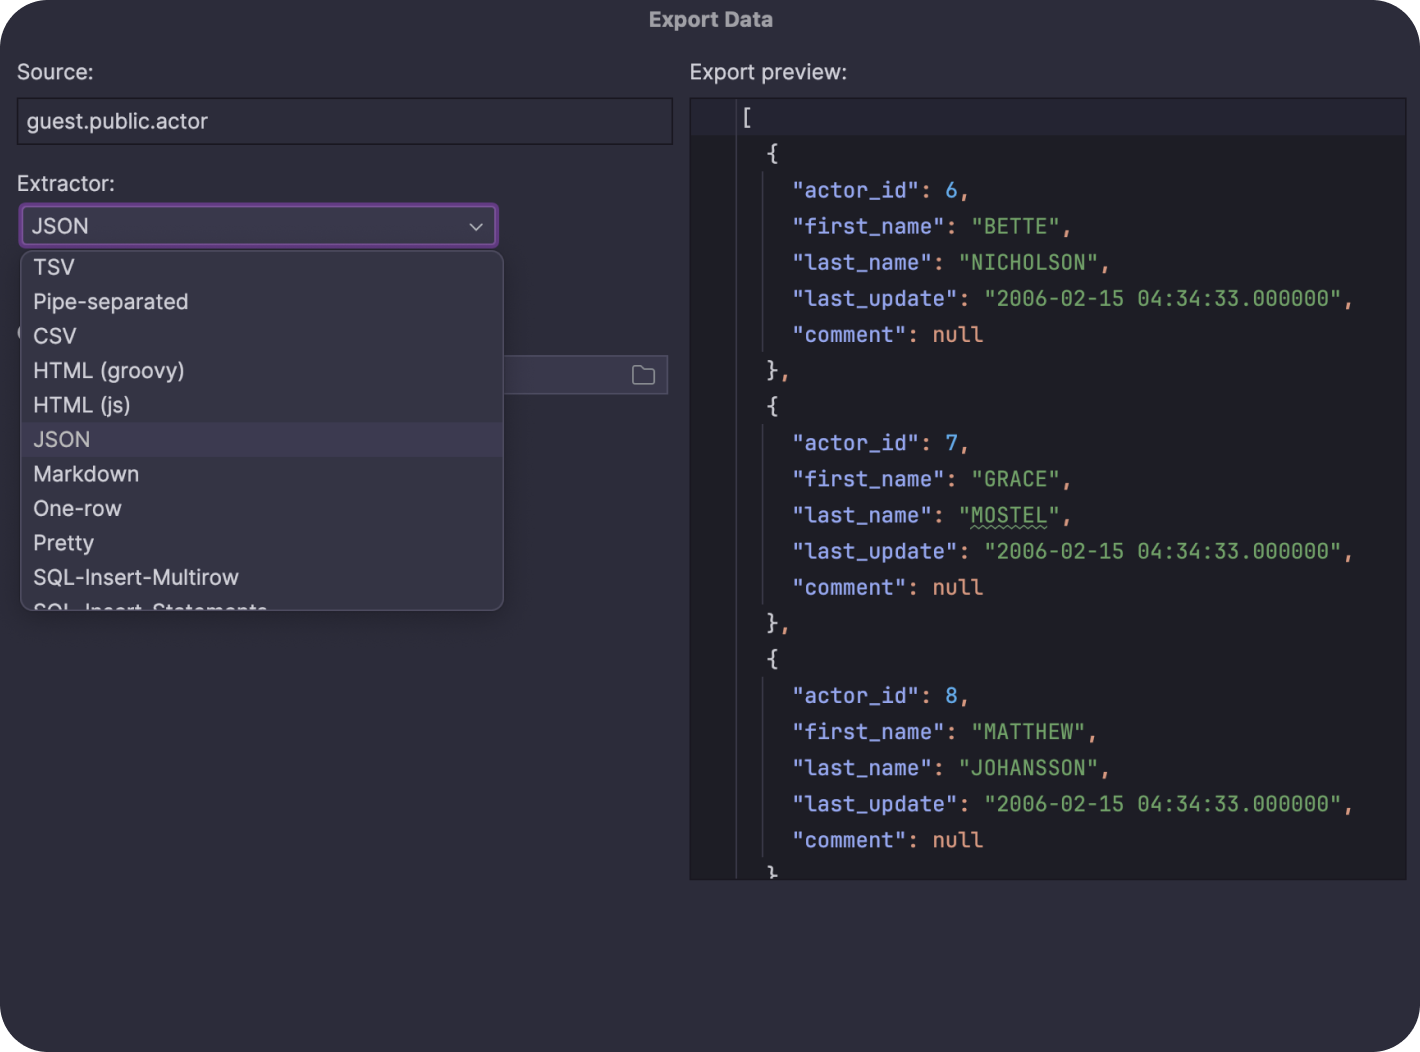Image resolution: width=1420 pixels, height=1052 pixels.
Task: Select SQL-Insert-Multirow option
Action: tap(136, 577)
